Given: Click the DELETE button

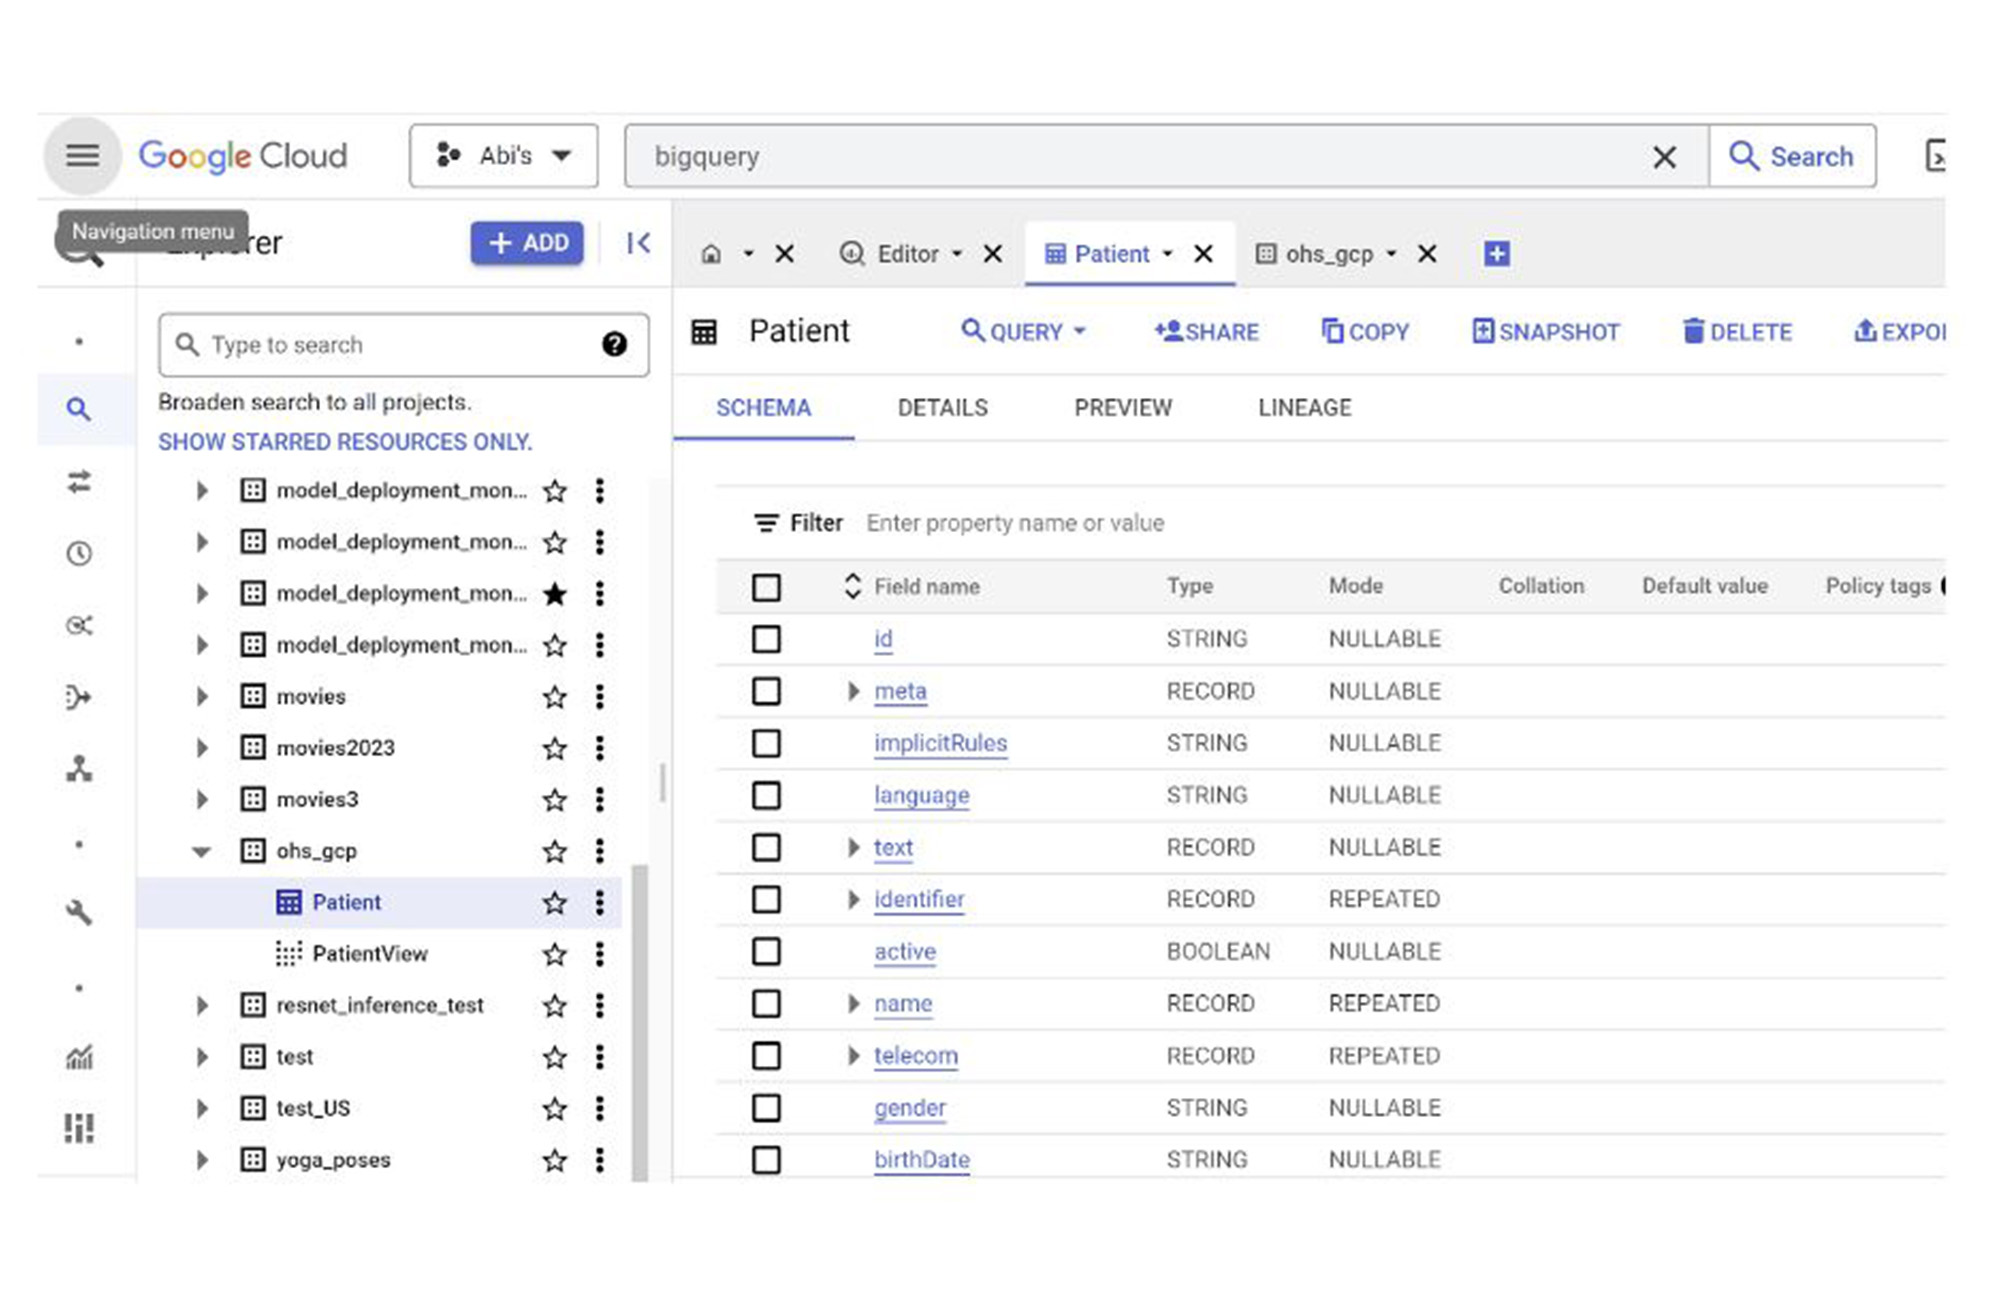Looking at the screenshot, I should (x=1737, y=332).
